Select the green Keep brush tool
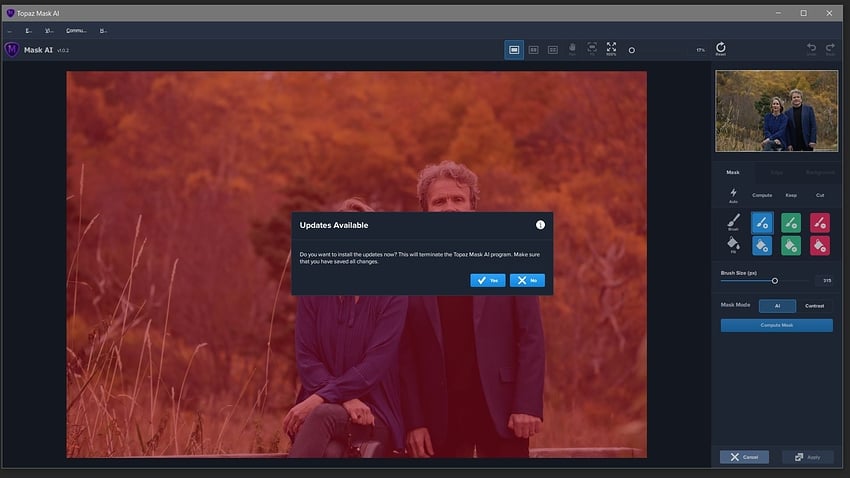850x478 pixels. tap(791, 223)
